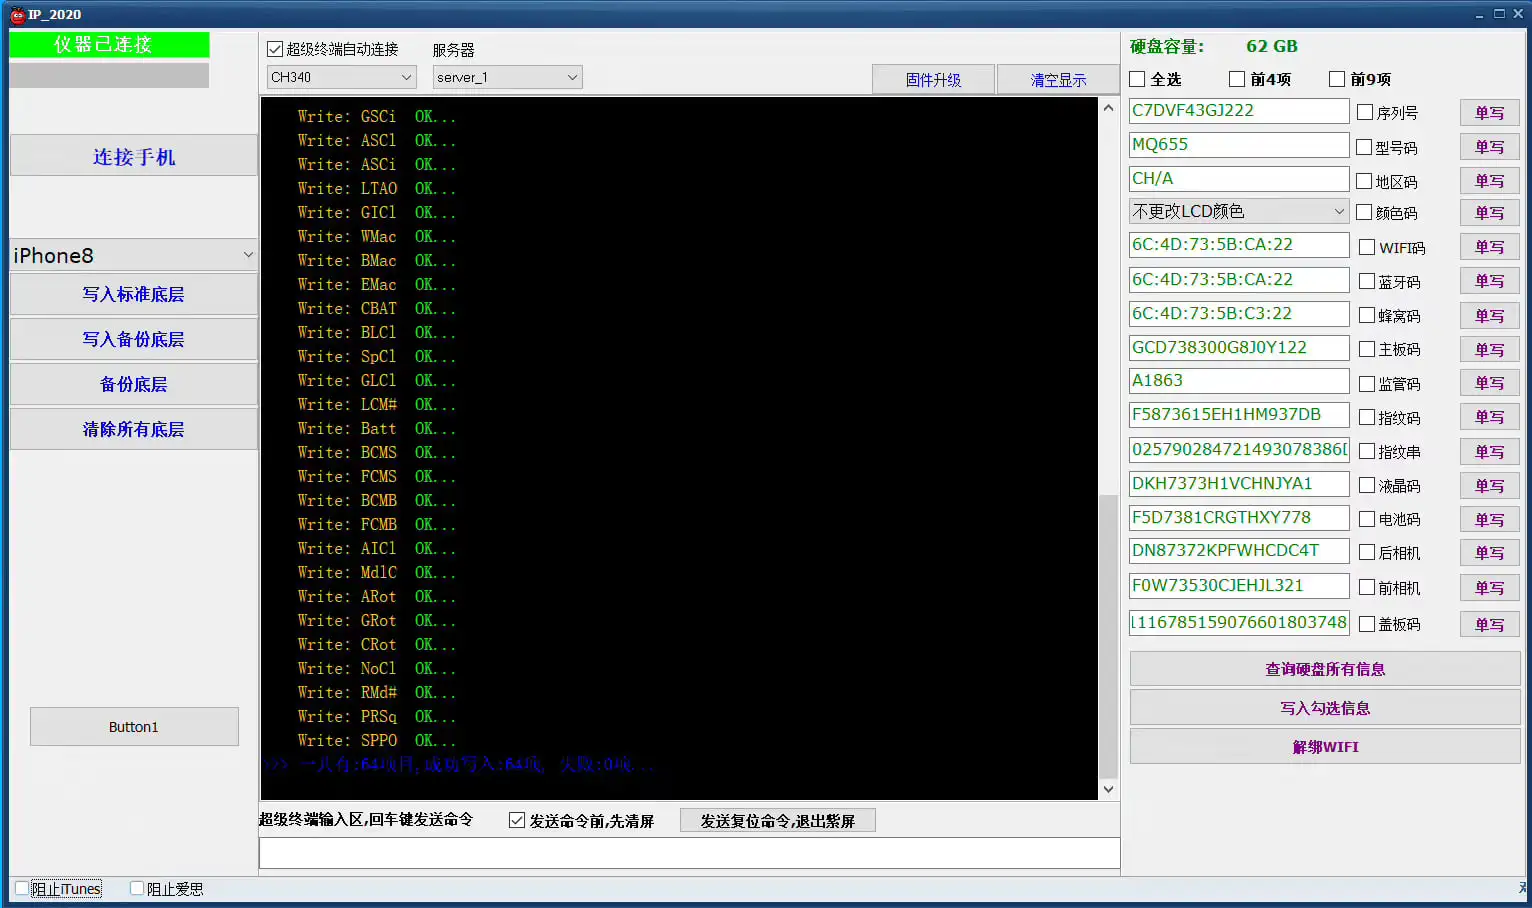Click 单写 button beside 序列号
This screenshot has height=908, width=1532.
[x=1489, y=113]
